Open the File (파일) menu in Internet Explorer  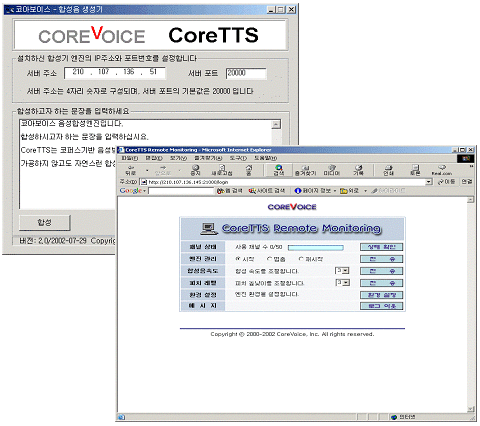coord(129,158)
